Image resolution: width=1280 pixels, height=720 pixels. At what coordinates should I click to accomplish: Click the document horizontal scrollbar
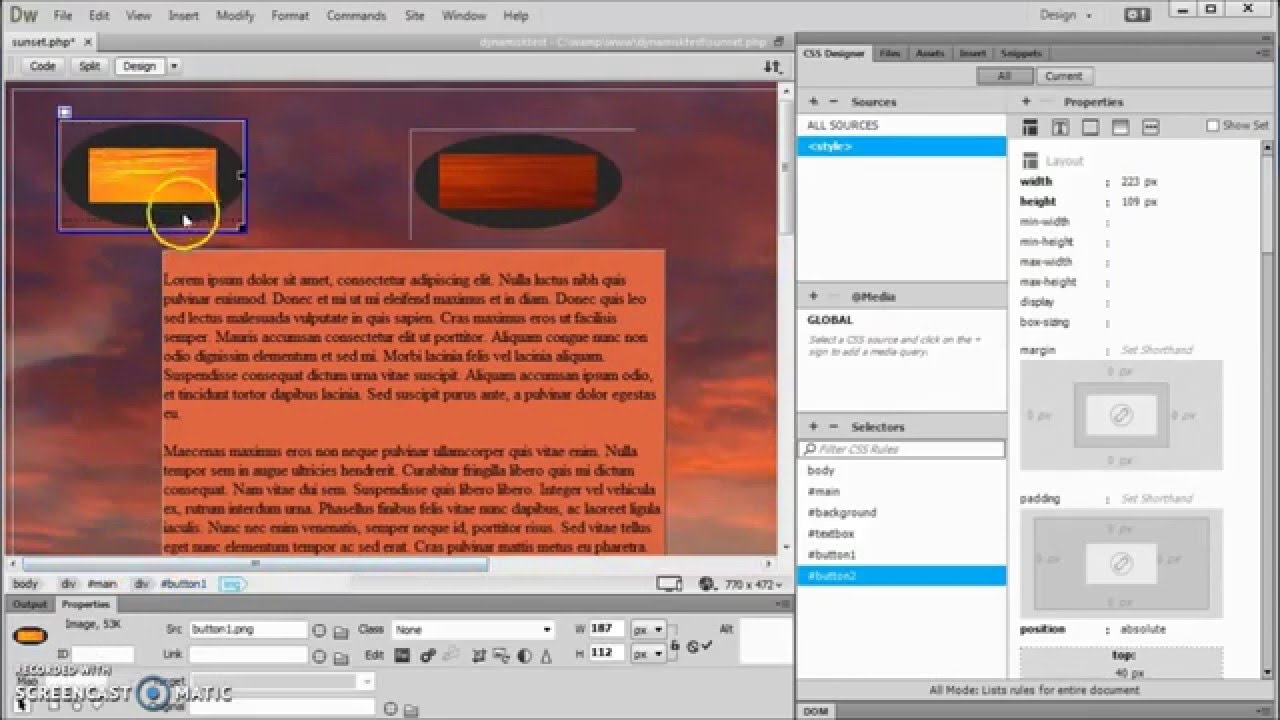coord(255,564)
